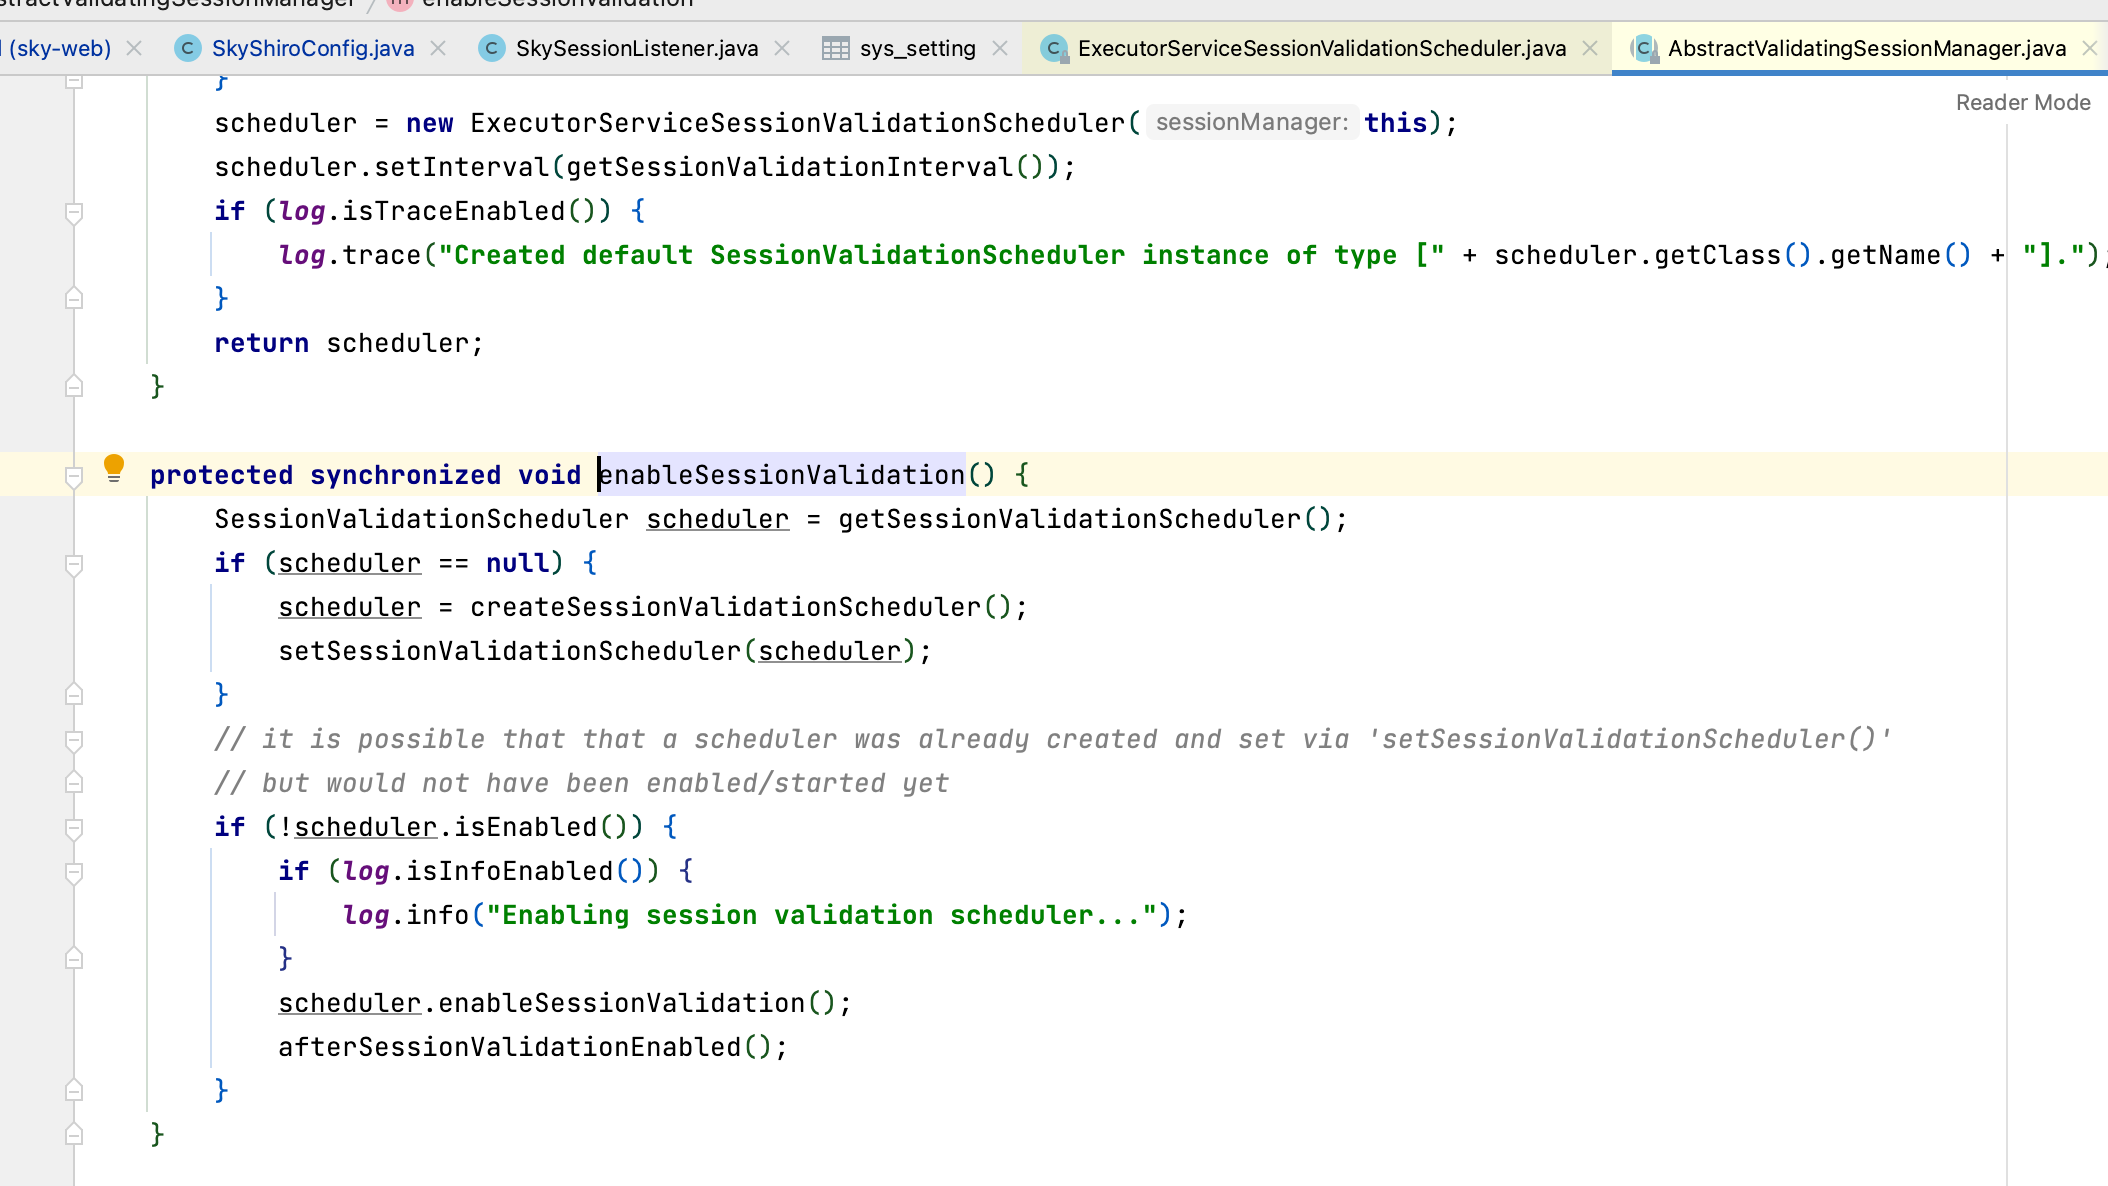Viewport: 2108px width, 1186px height.
Task: Click fold end marker of enableSessionValidation method
Action: coord(74,1134)
